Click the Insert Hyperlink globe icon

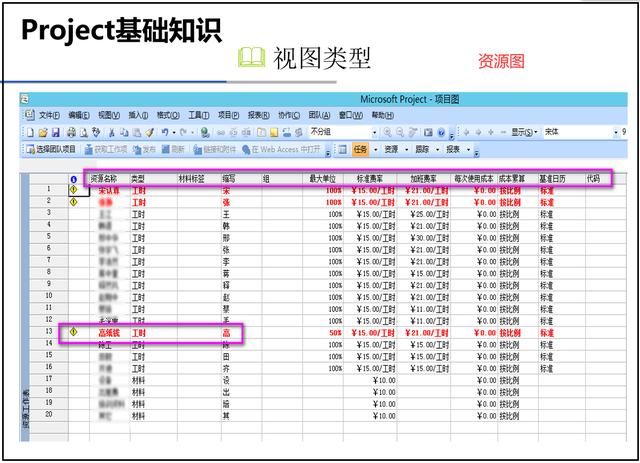pos(205,133)
